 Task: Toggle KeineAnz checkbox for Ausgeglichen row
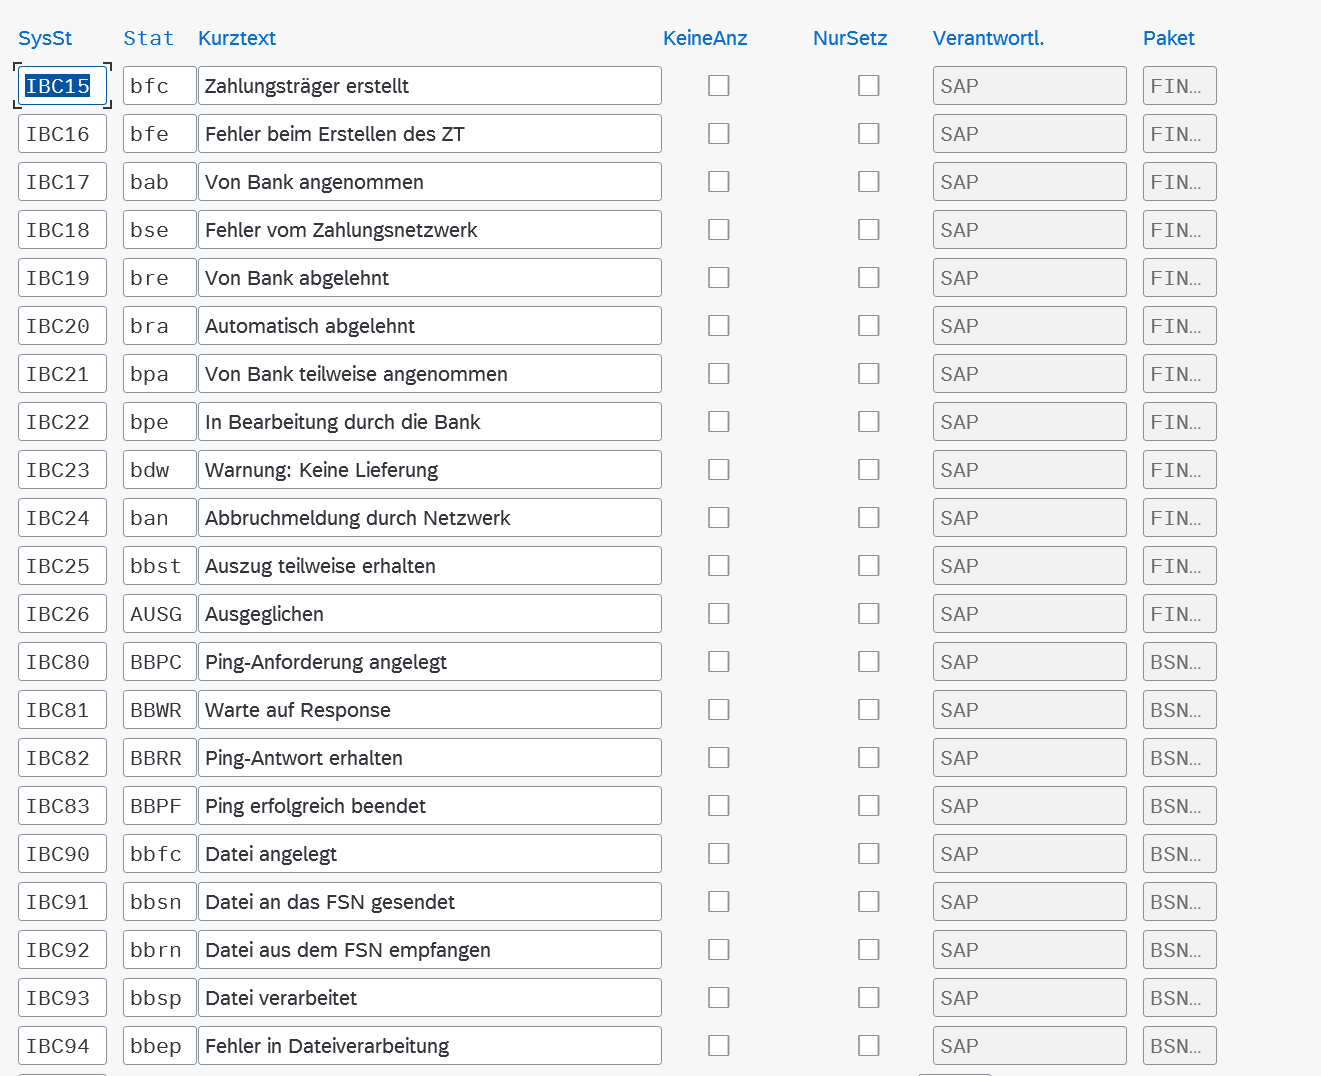(718, 614)
